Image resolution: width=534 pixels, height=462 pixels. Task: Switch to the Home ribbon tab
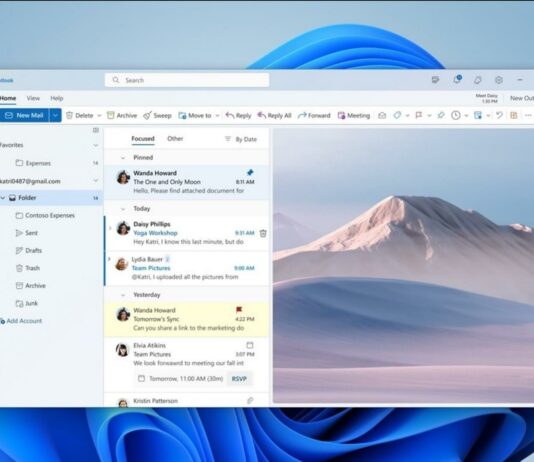pos(8,98)
